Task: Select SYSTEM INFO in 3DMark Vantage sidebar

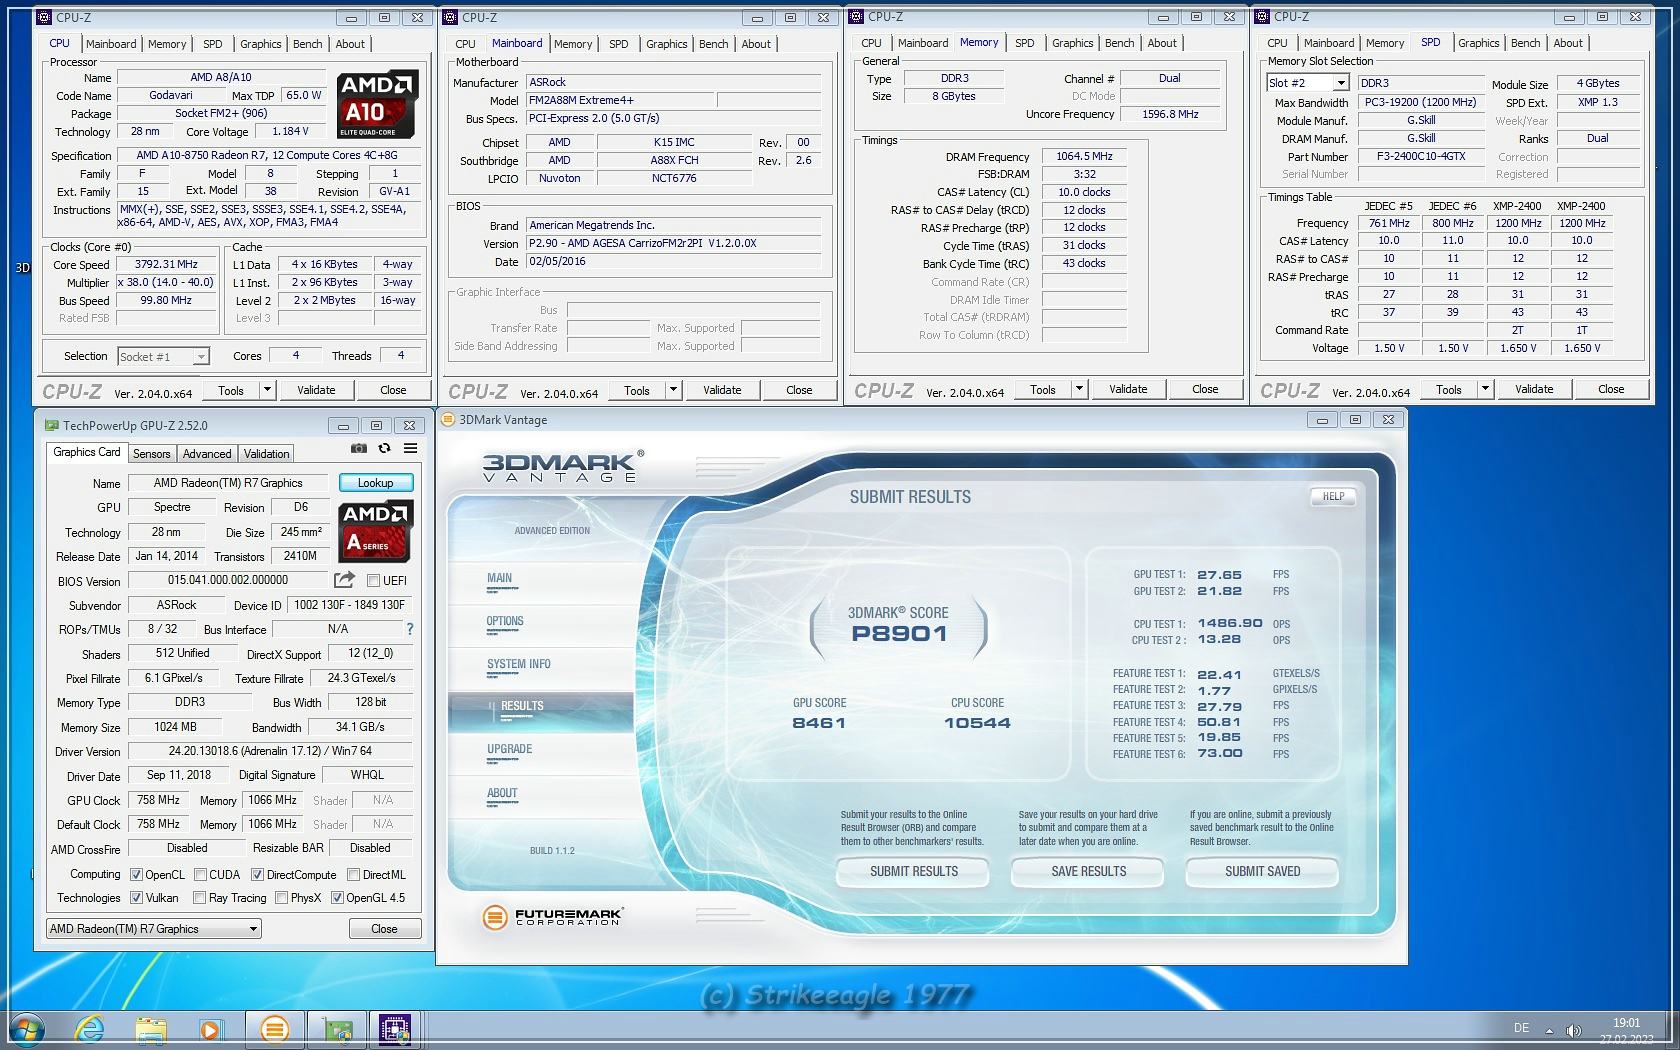Action: [x=519, y=664]
